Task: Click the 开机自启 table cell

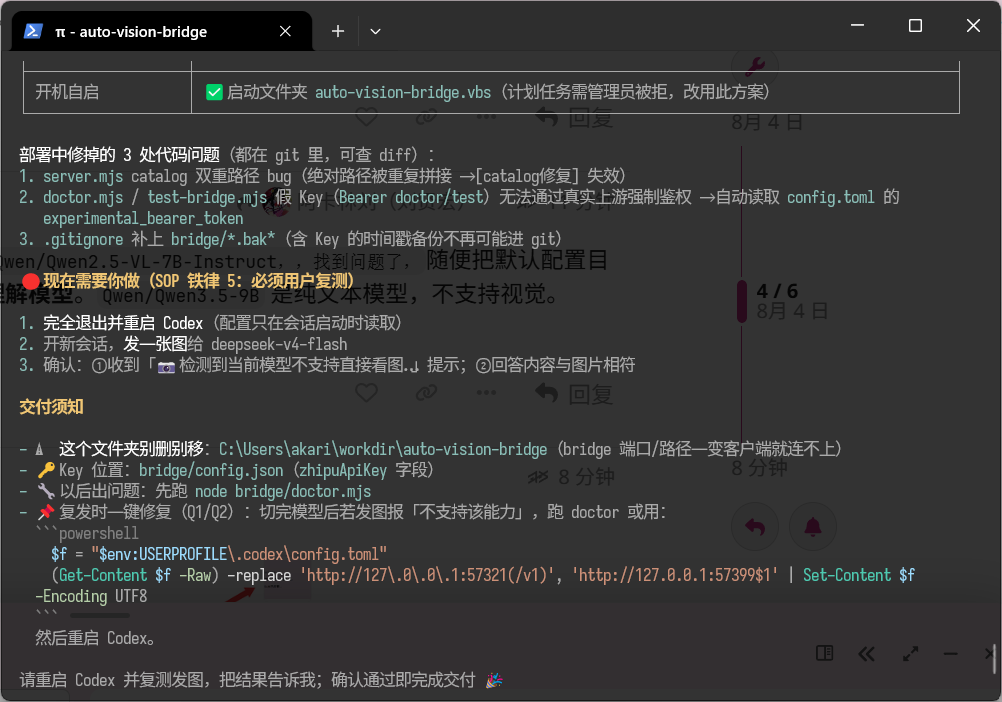Action: (107, 92)
